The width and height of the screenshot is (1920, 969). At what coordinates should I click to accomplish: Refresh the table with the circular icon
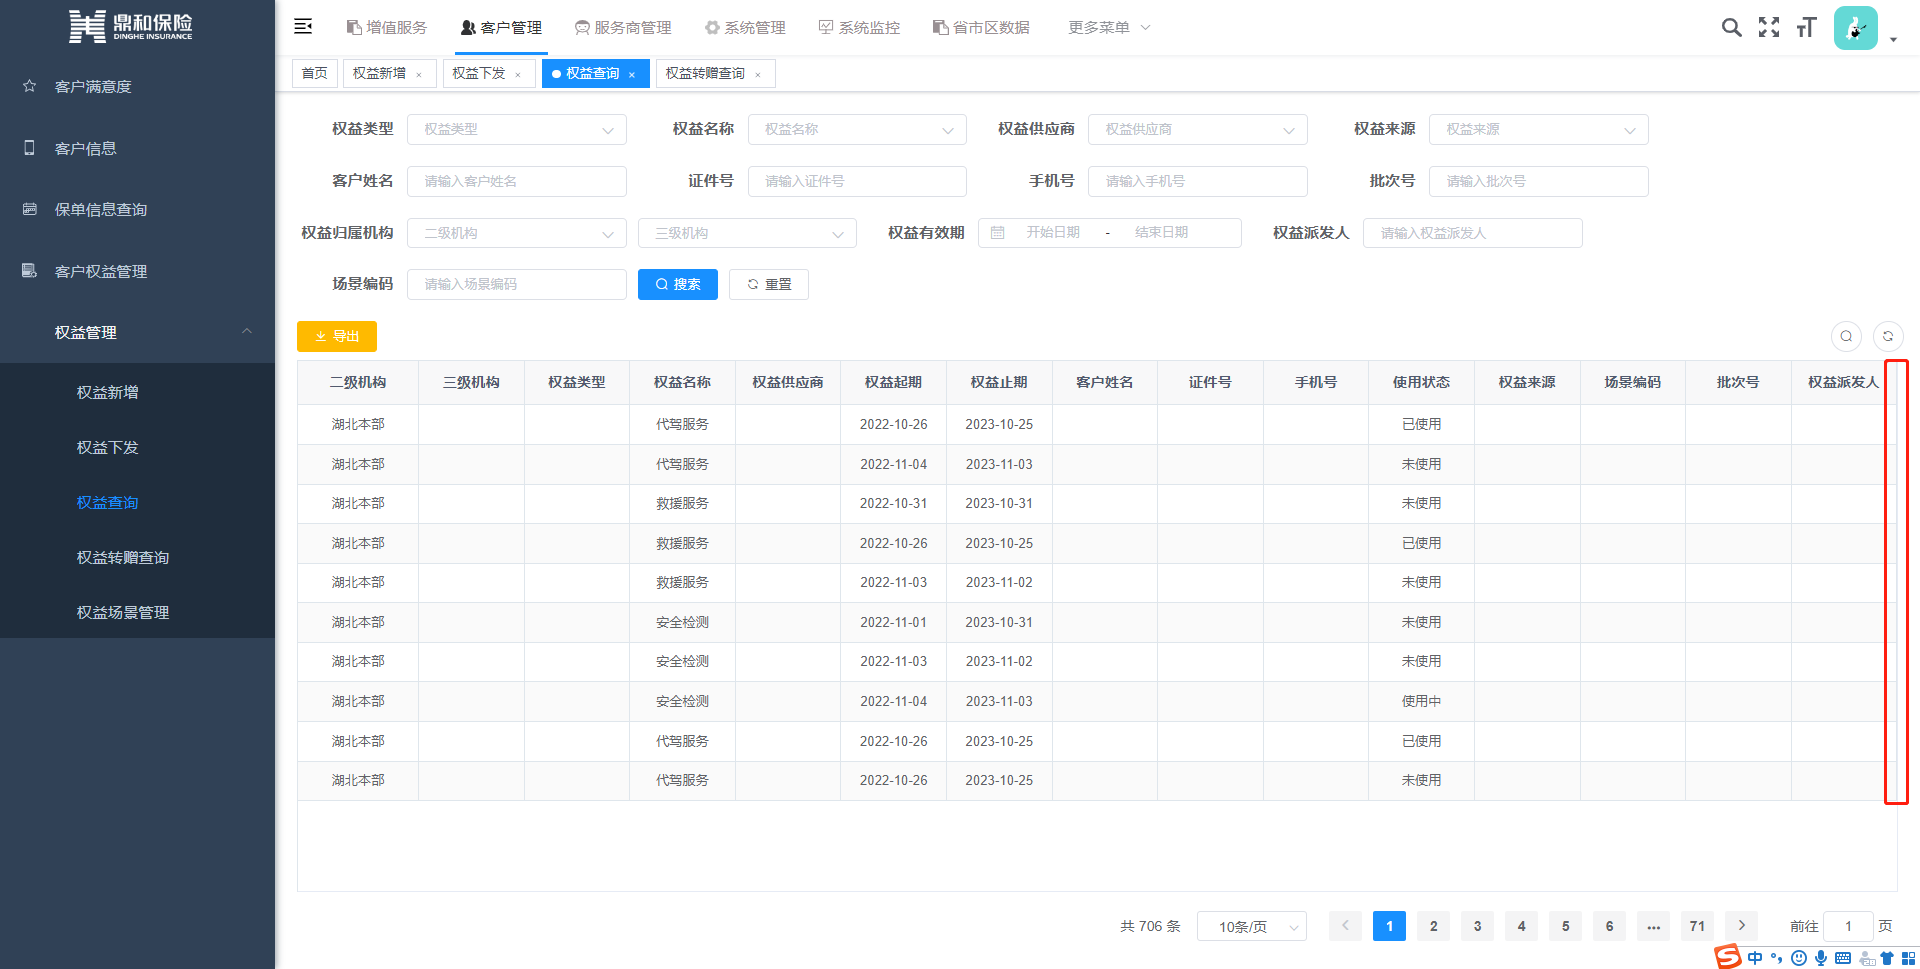tap(1888, 336)
